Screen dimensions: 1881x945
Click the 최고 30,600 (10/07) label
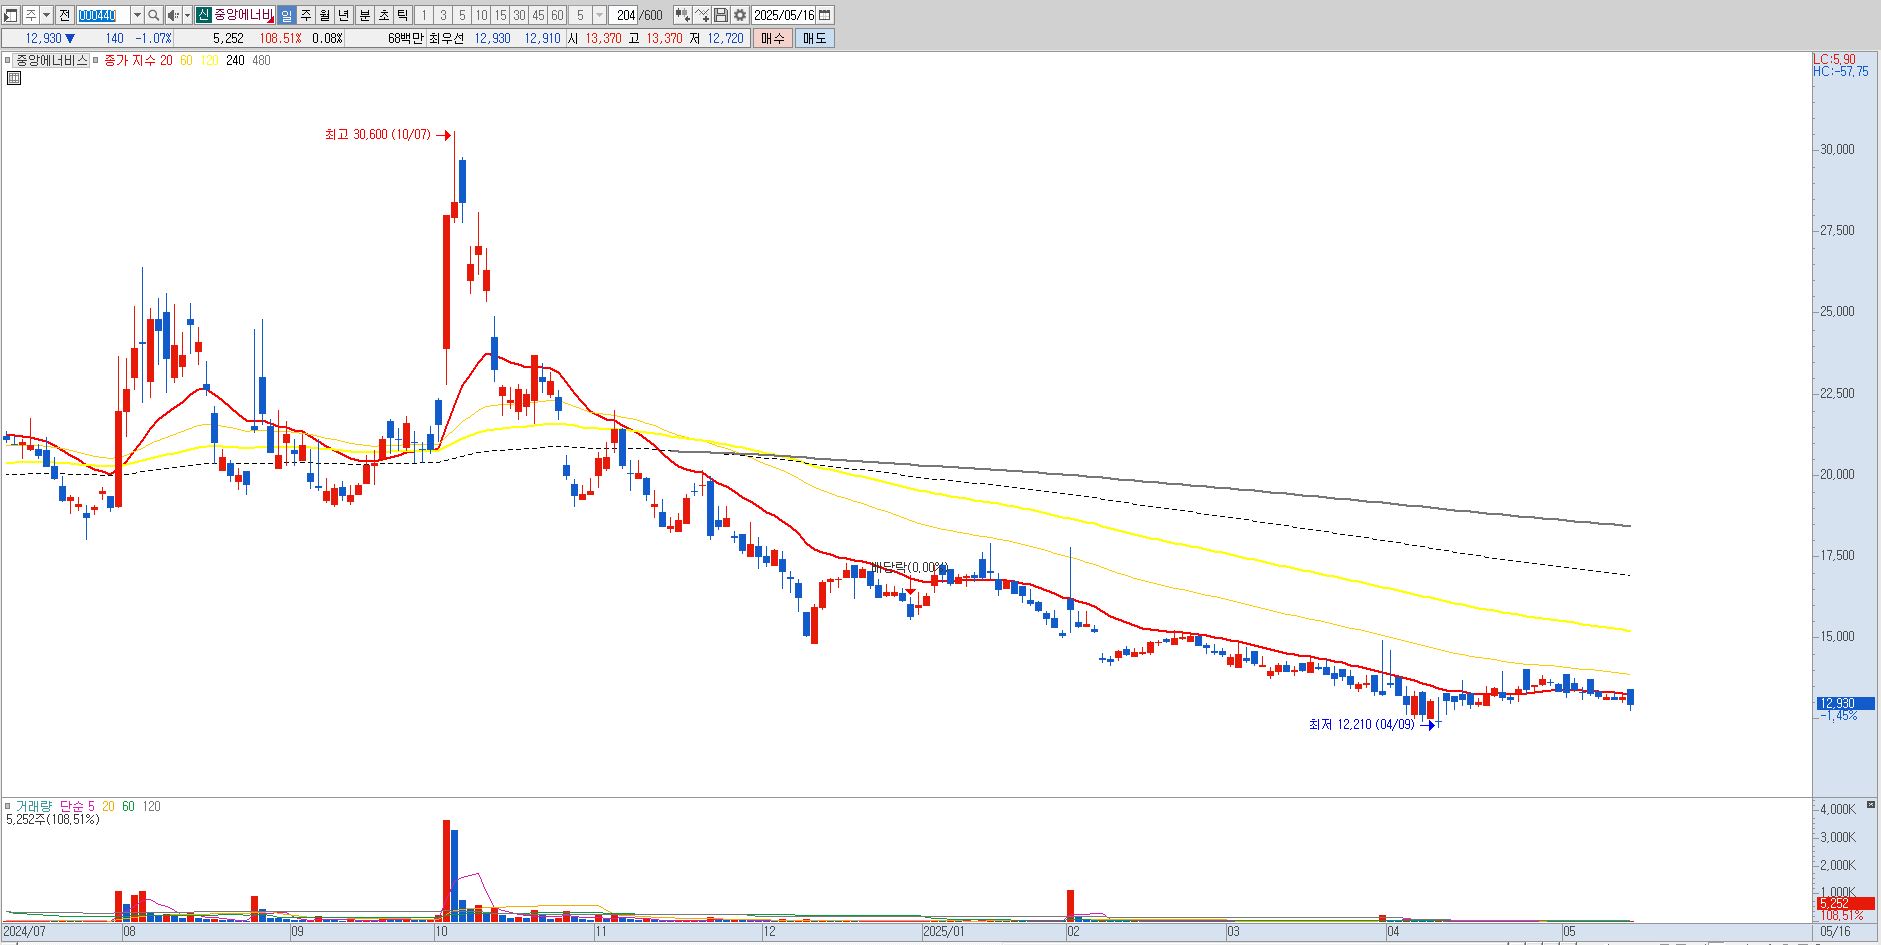point(378,134)
